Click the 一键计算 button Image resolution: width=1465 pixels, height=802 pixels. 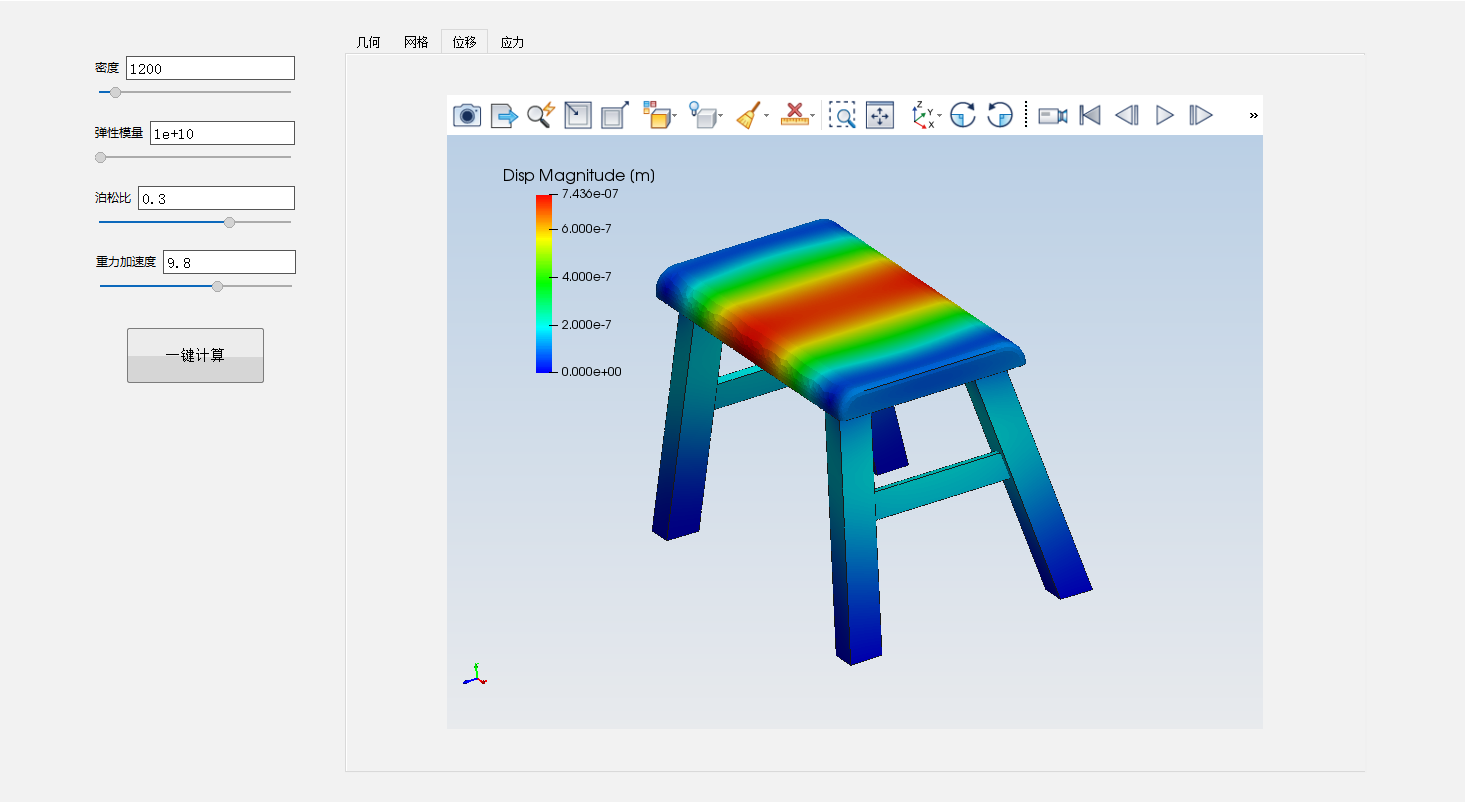point(195,355)
